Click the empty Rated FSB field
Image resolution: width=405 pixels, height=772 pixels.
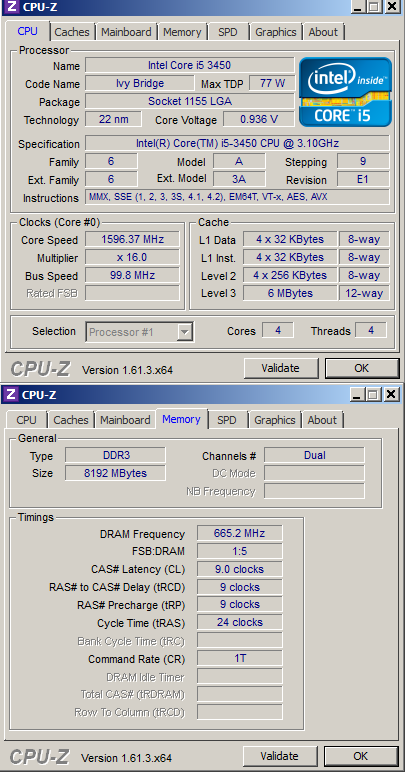[132, 293]
